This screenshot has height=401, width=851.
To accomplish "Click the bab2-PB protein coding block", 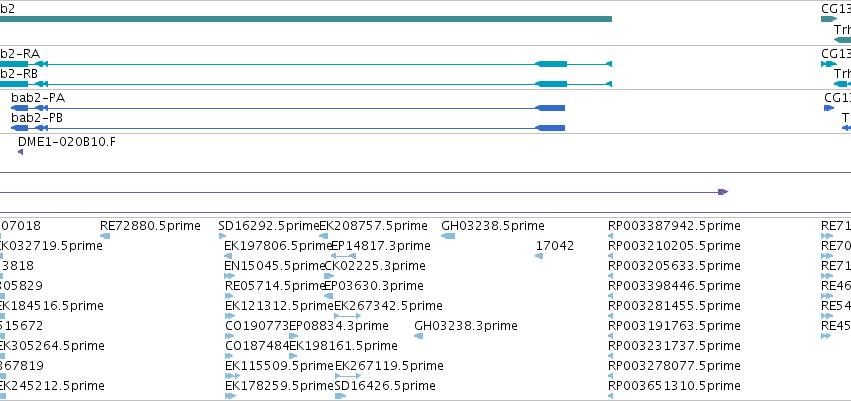I will [550, 128].
